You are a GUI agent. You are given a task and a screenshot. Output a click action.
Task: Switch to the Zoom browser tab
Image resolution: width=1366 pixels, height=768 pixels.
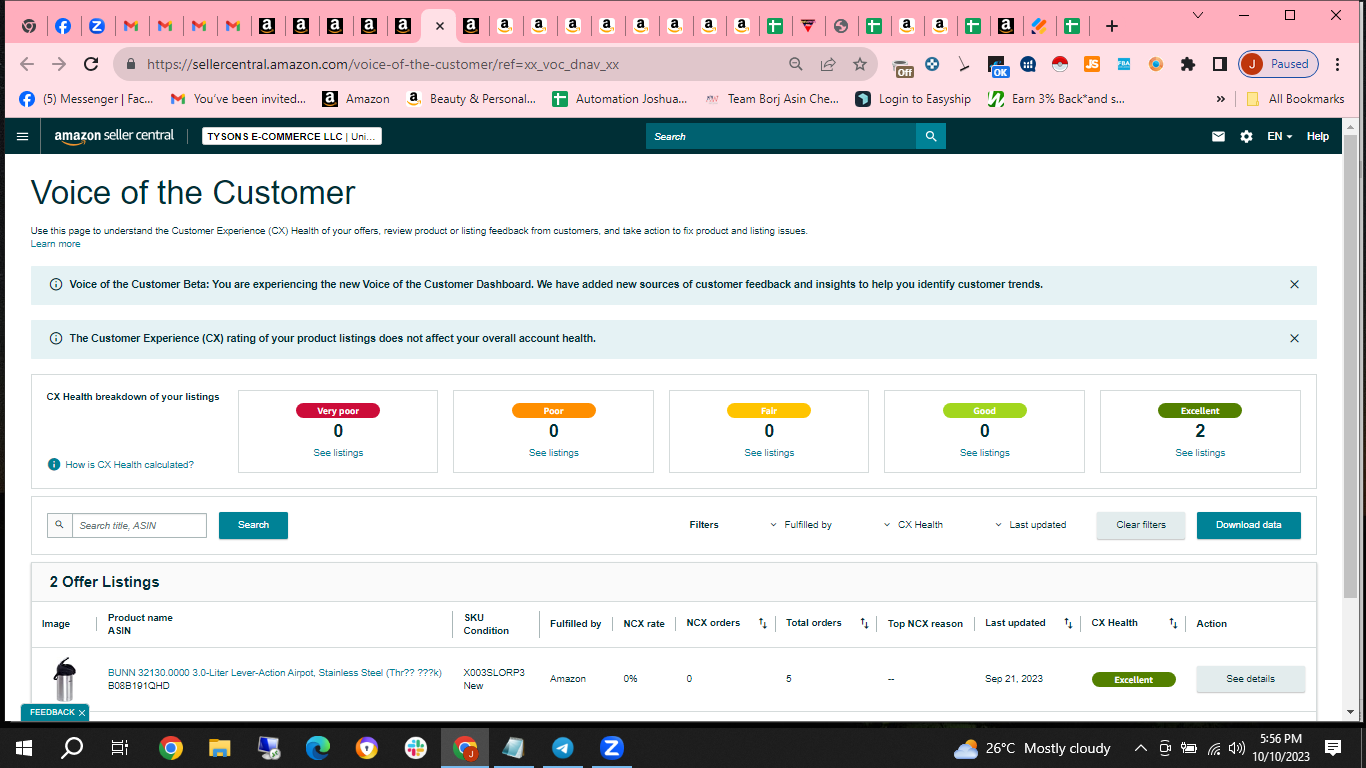96,27
